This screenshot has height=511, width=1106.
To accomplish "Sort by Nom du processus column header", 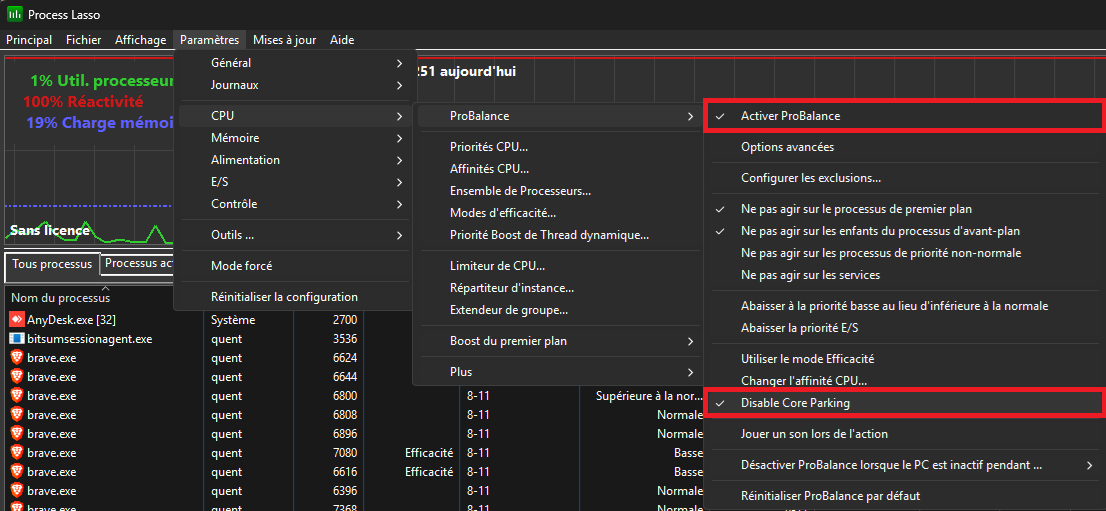I will click(x=60, y=298).
